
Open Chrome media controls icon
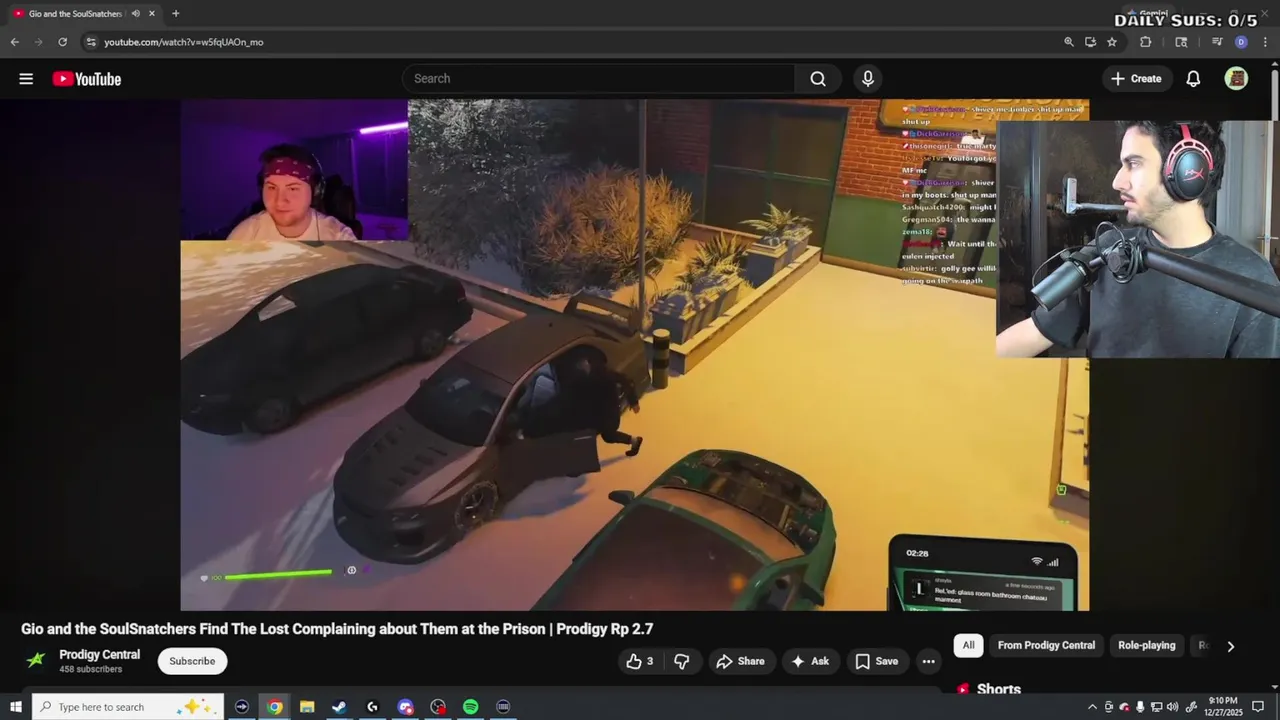[x=1217, y=42]
